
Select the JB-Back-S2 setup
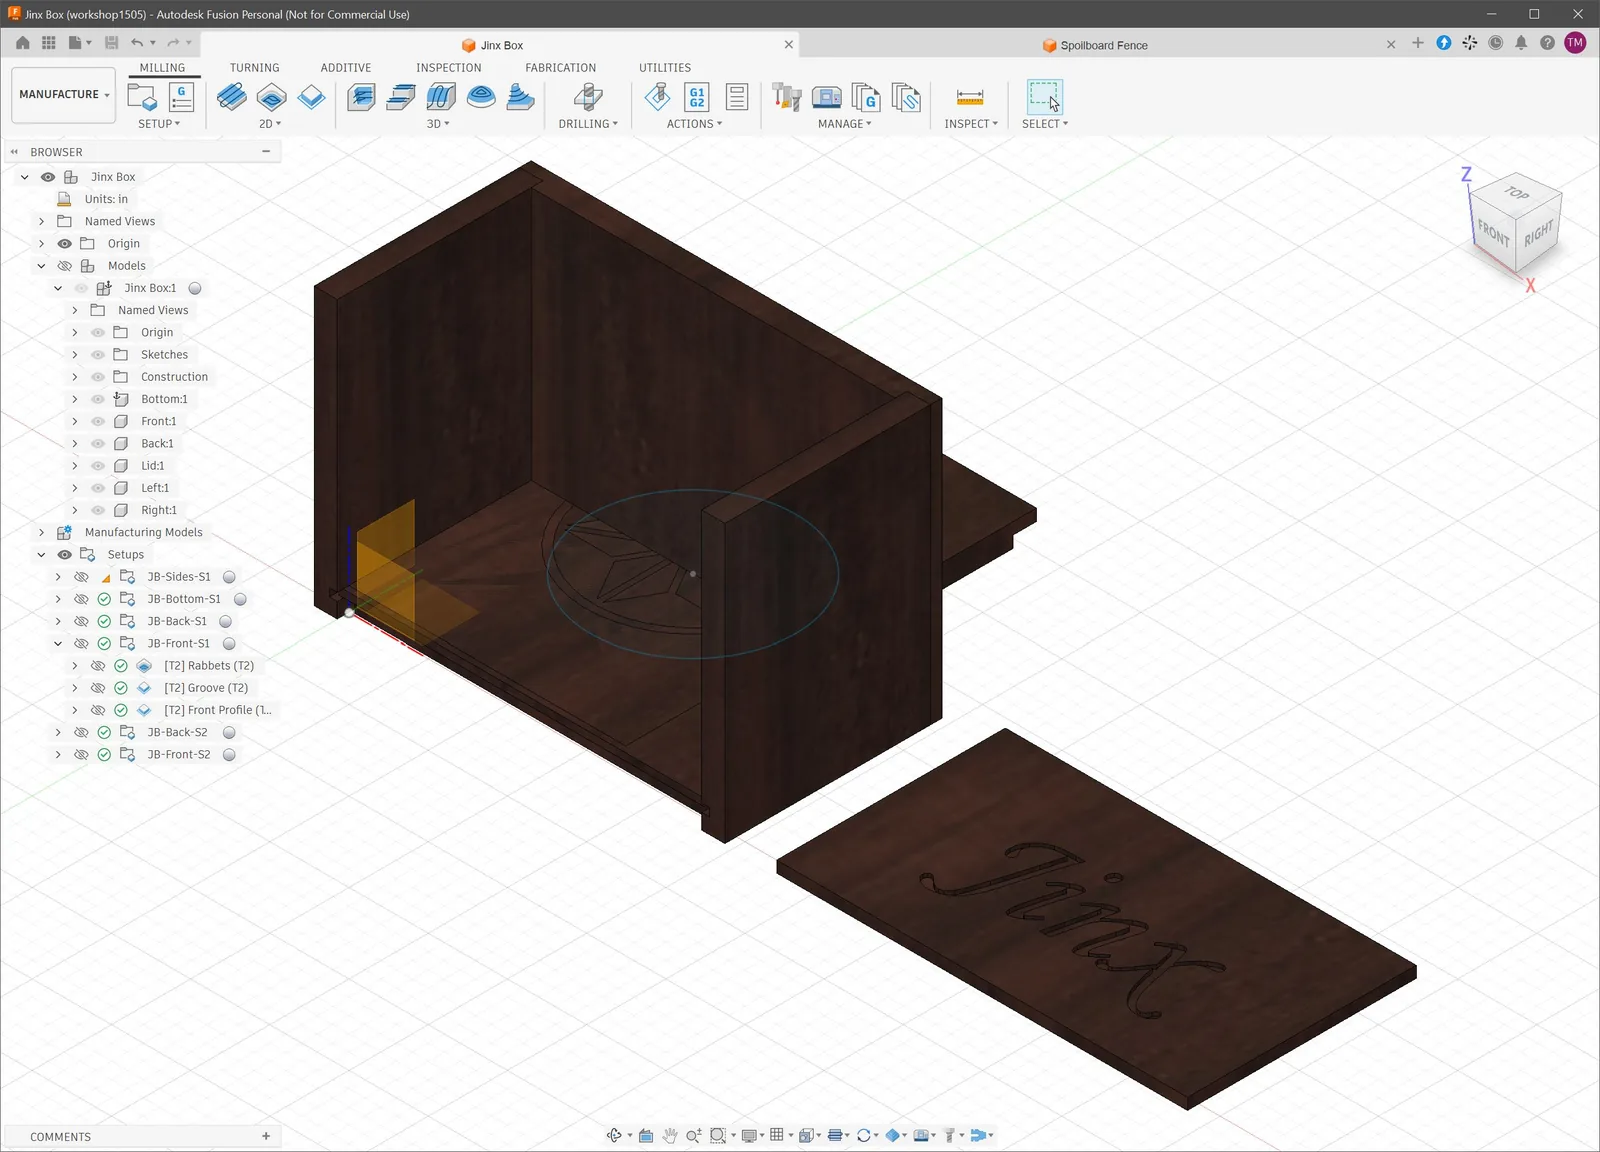click(x=178, y=733)
